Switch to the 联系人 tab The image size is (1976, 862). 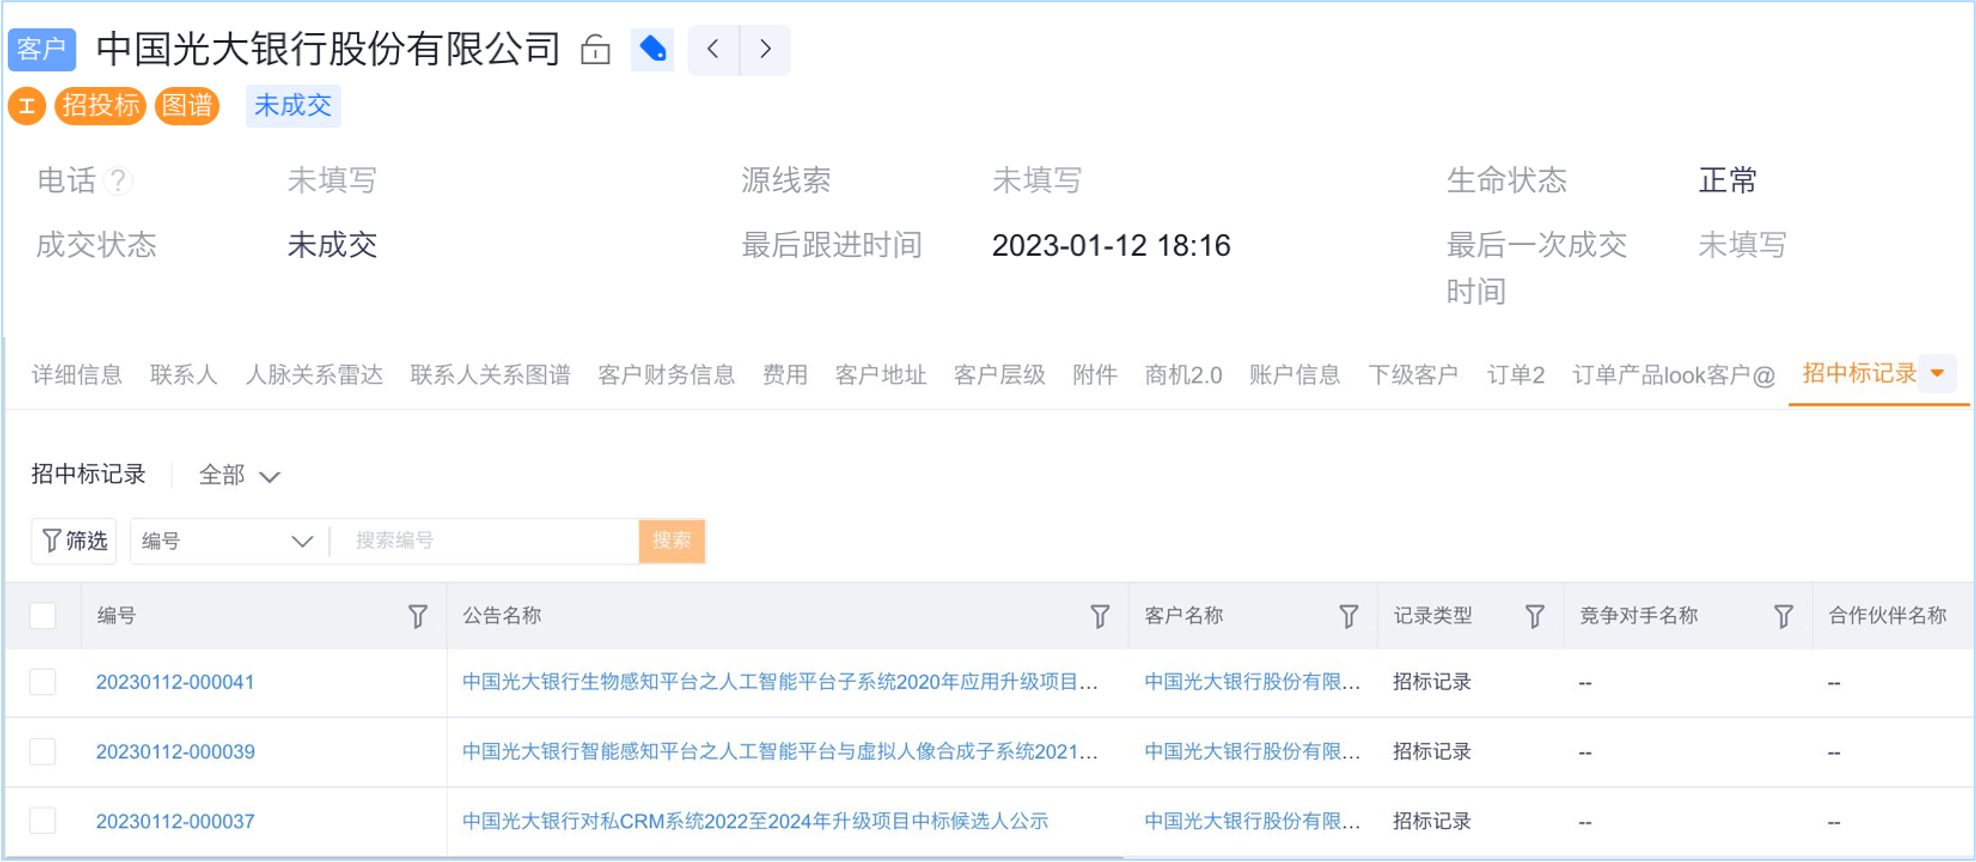[184, 375]
